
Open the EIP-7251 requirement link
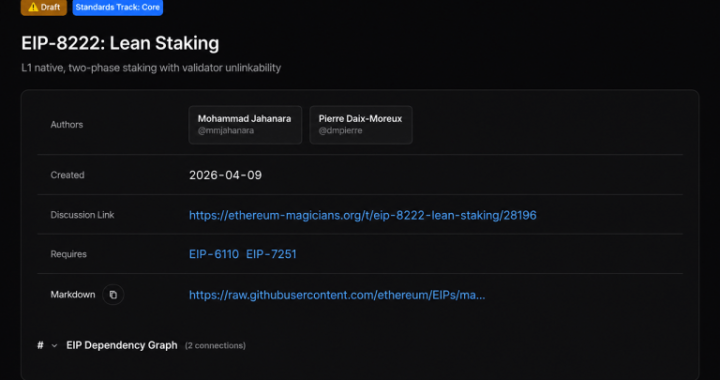click(x=271, y=254)
